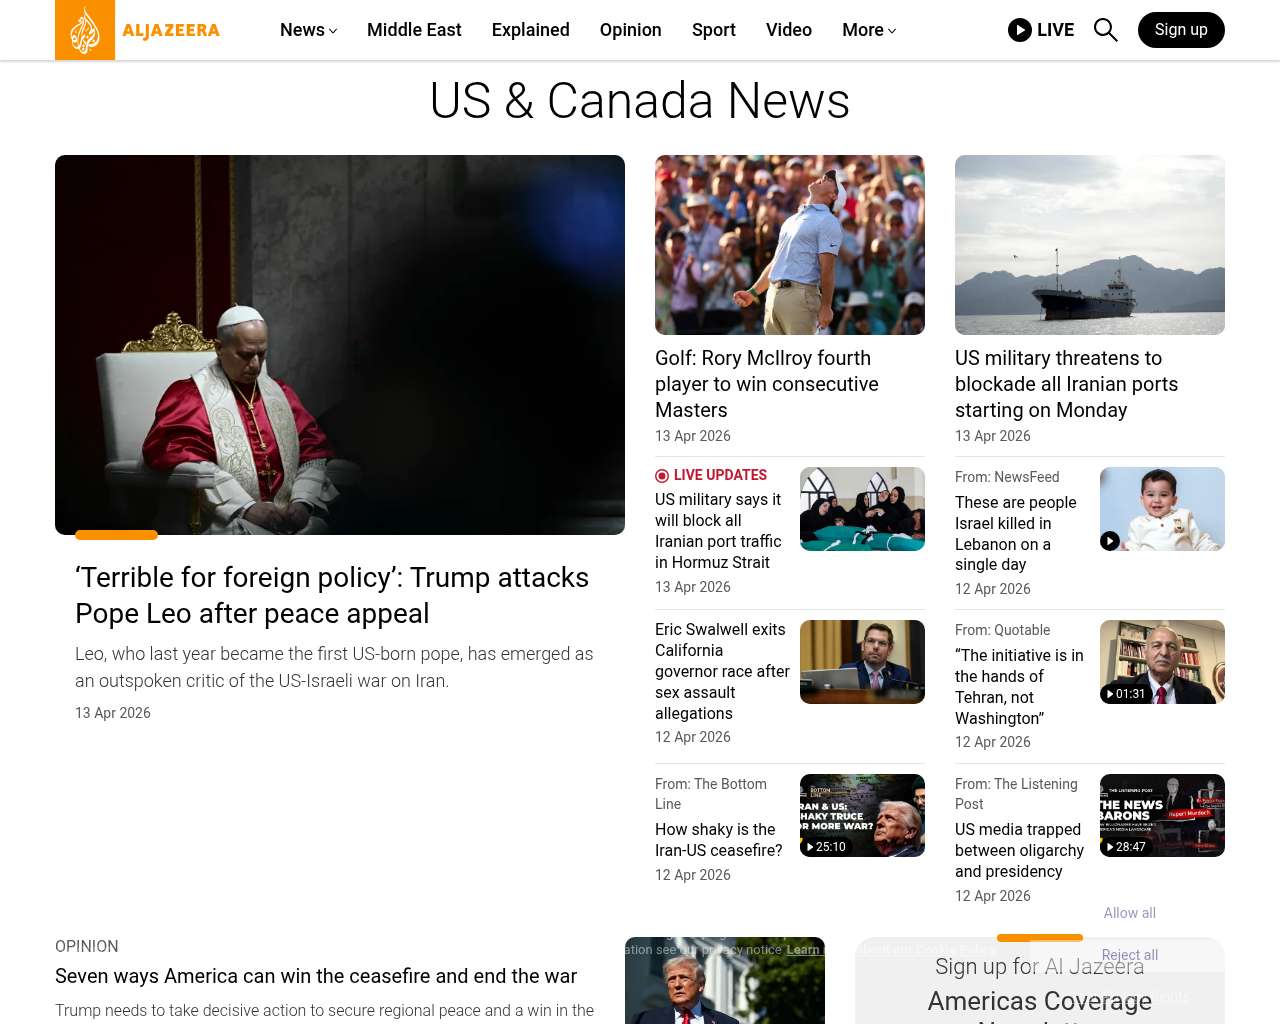Image resolution: width=1280 pixels, height=1024 pixels.
Task: Click the Pope Leo featured image
Action: tap(340, 345)
